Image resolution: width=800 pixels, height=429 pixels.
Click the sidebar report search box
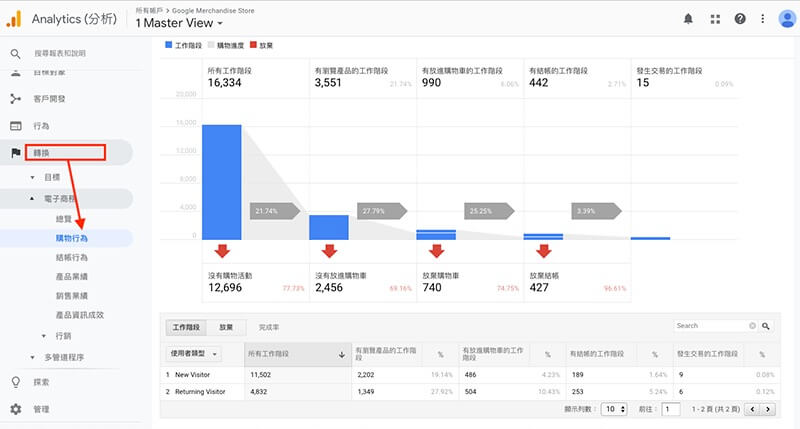pyautogui.click(x=60, y=54)
